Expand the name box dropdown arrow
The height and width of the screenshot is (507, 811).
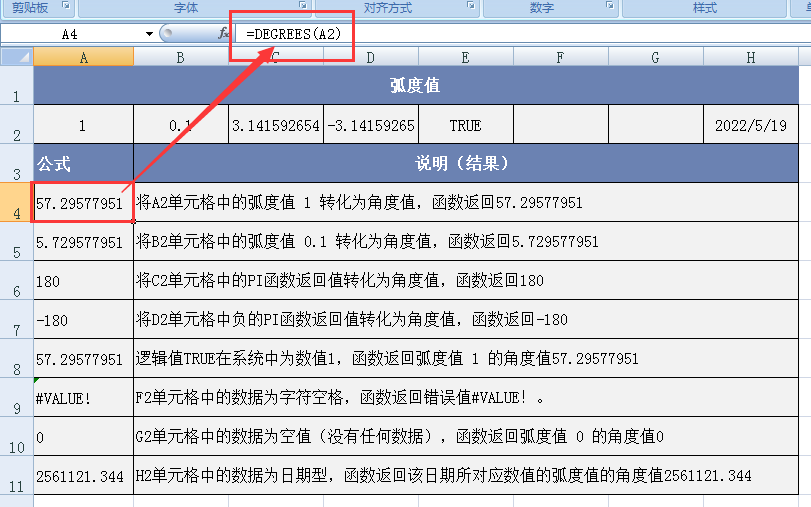point(149,34)
